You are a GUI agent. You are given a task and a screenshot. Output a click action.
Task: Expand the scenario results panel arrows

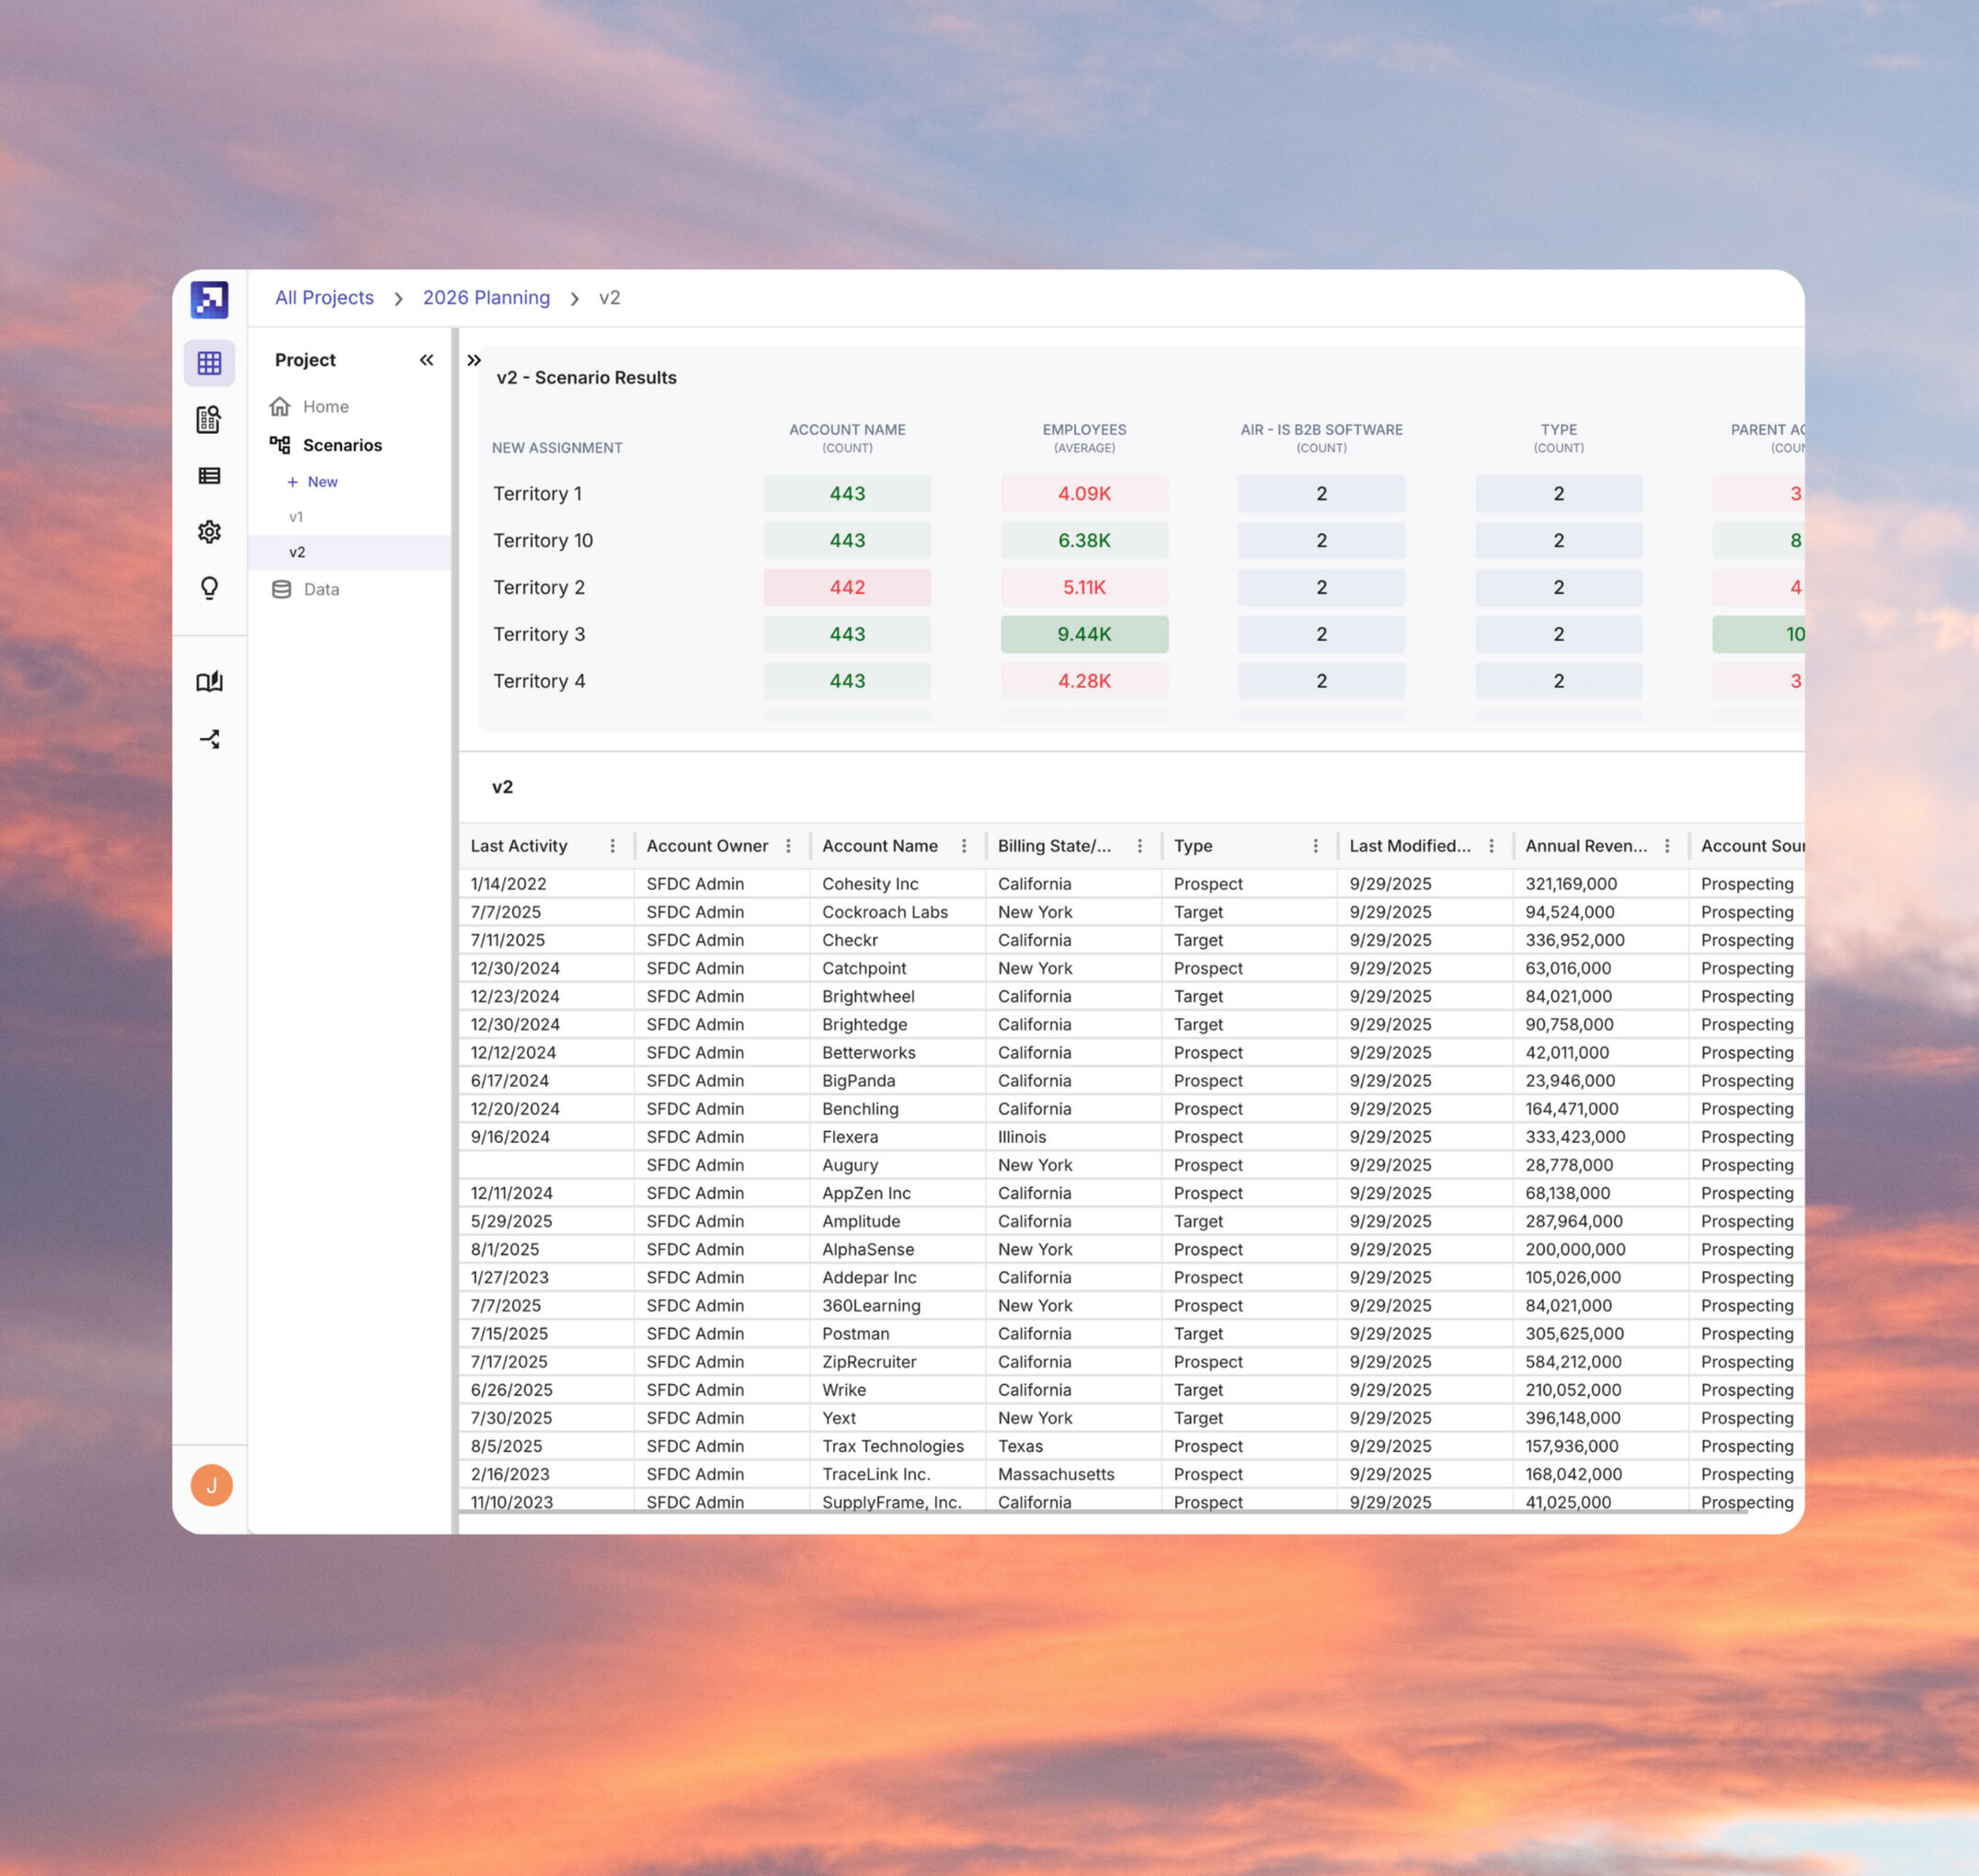(x=474, y=360)
